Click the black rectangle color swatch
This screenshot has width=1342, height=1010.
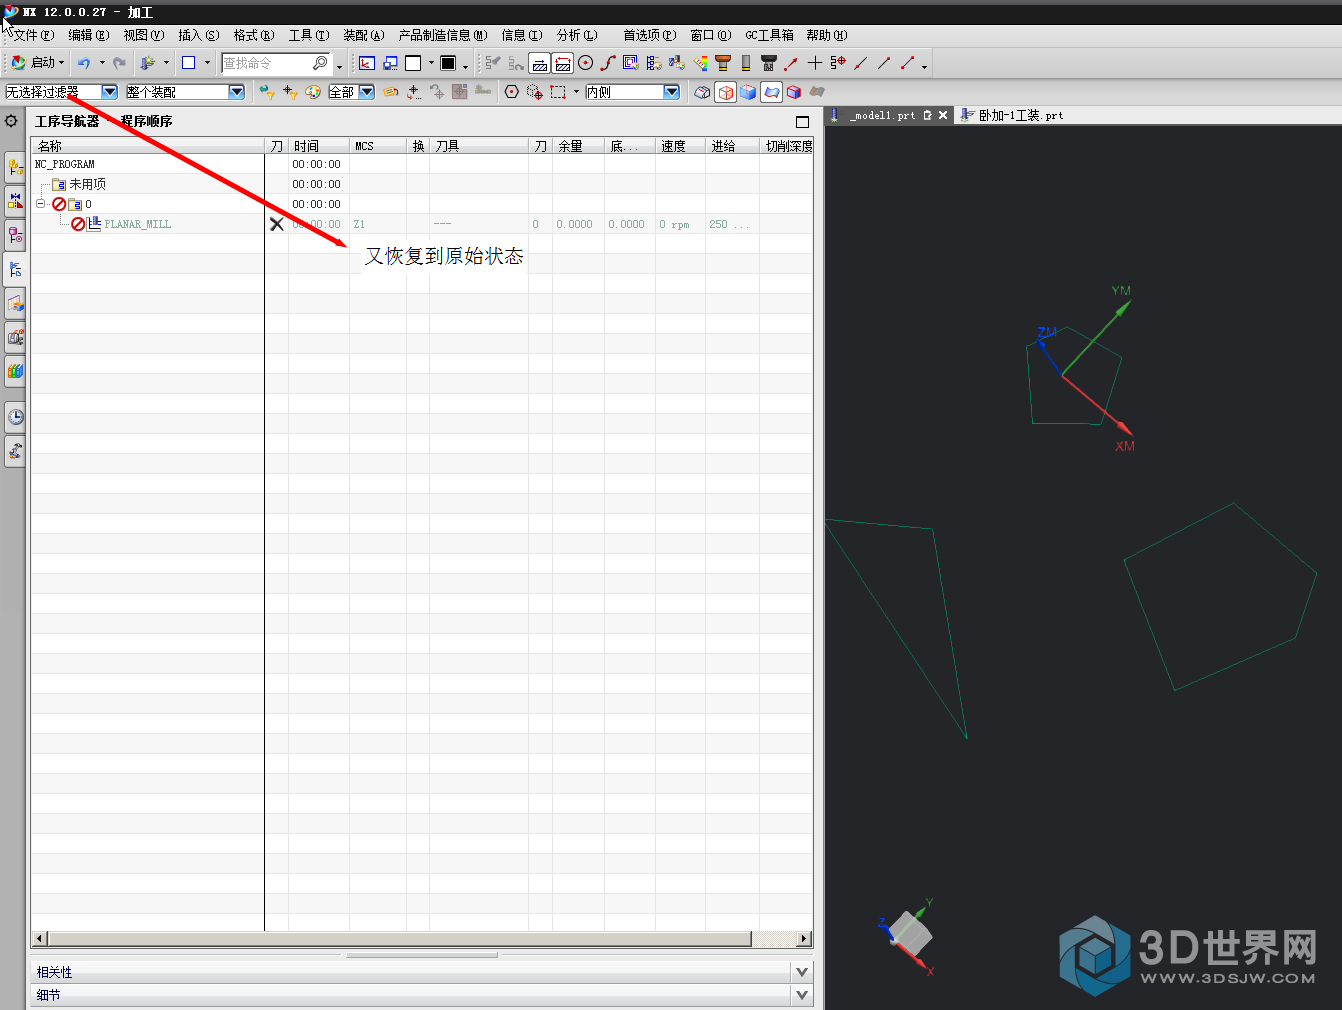coord(448,63)
